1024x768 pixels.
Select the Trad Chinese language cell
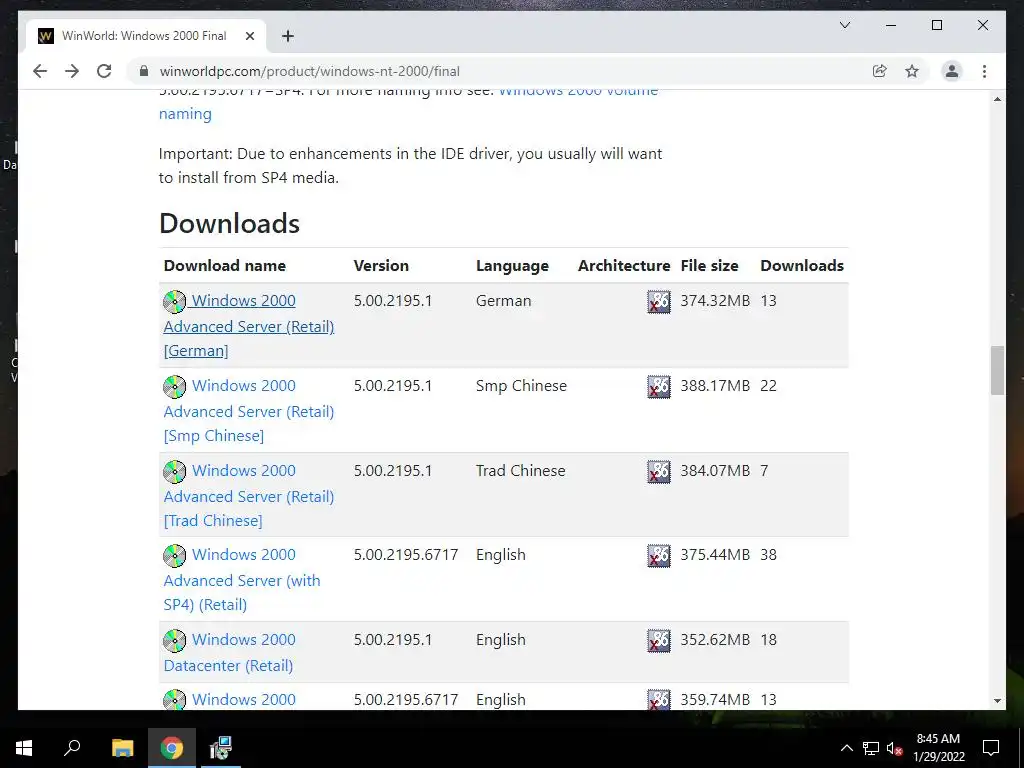pyautogui.click(x=520, y=471)
